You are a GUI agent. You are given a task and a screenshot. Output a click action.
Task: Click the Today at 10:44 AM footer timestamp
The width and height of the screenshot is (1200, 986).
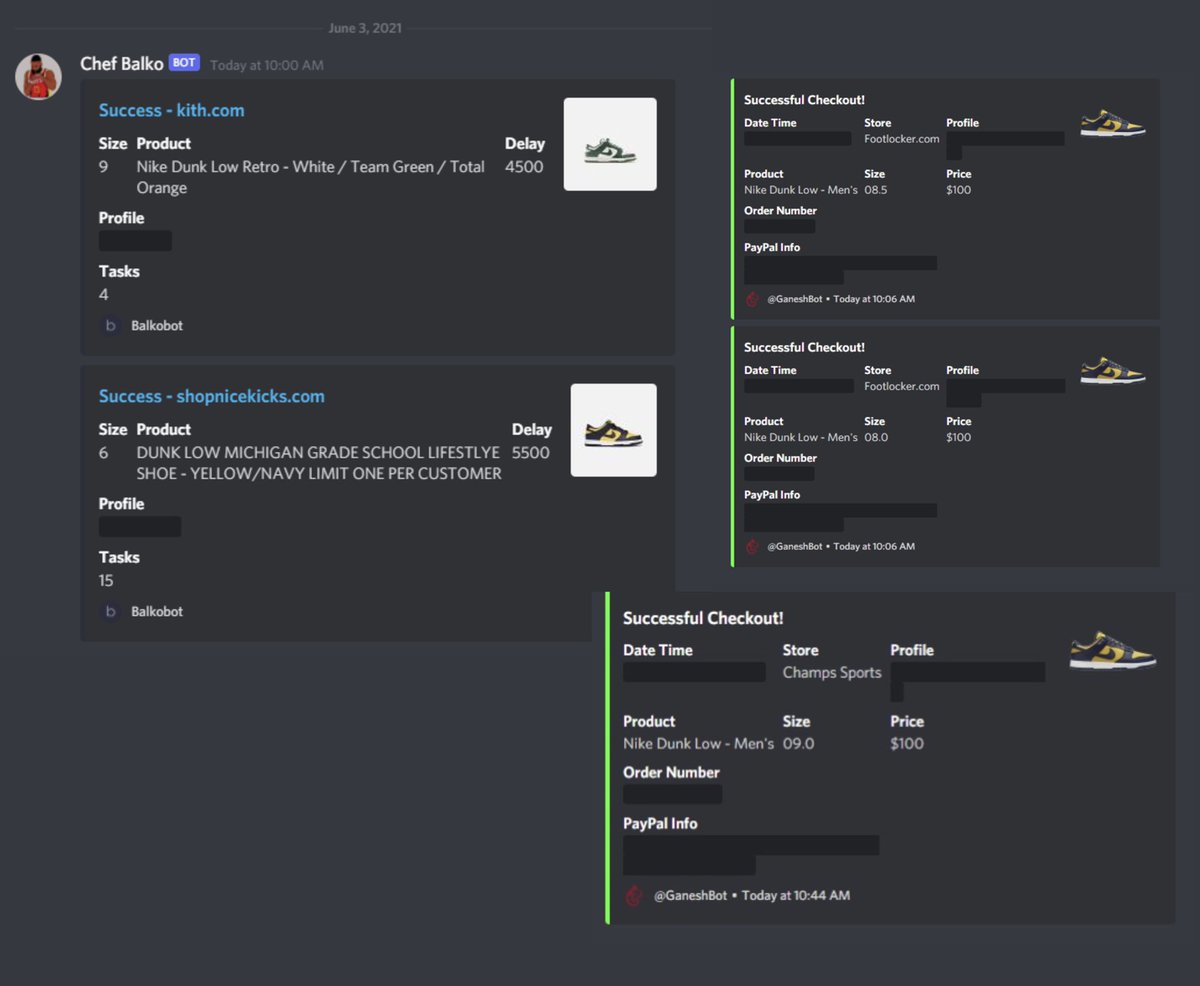(x=796, y=896)
